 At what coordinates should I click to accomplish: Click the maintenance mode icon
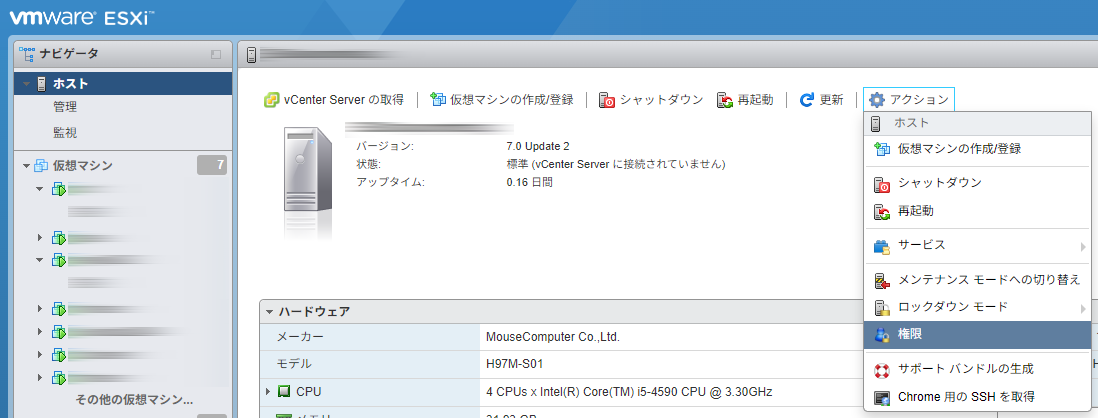coord(882,280)
